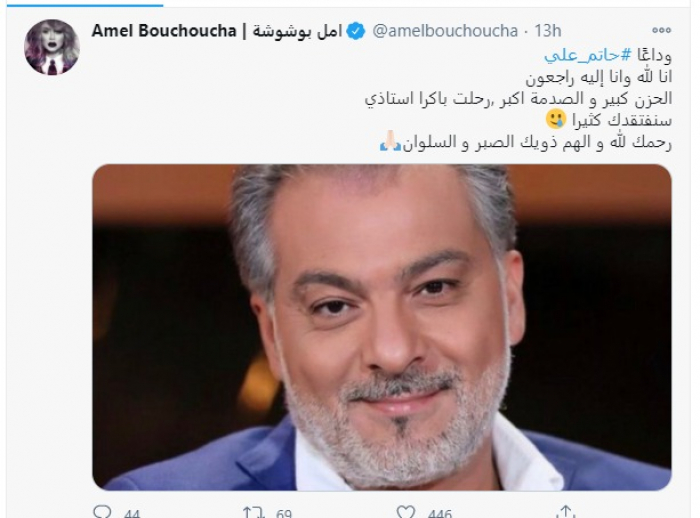Click the like count 446
Image resolution: width=700 pixels, height=518 pixels.
click(x=440, y=514)
